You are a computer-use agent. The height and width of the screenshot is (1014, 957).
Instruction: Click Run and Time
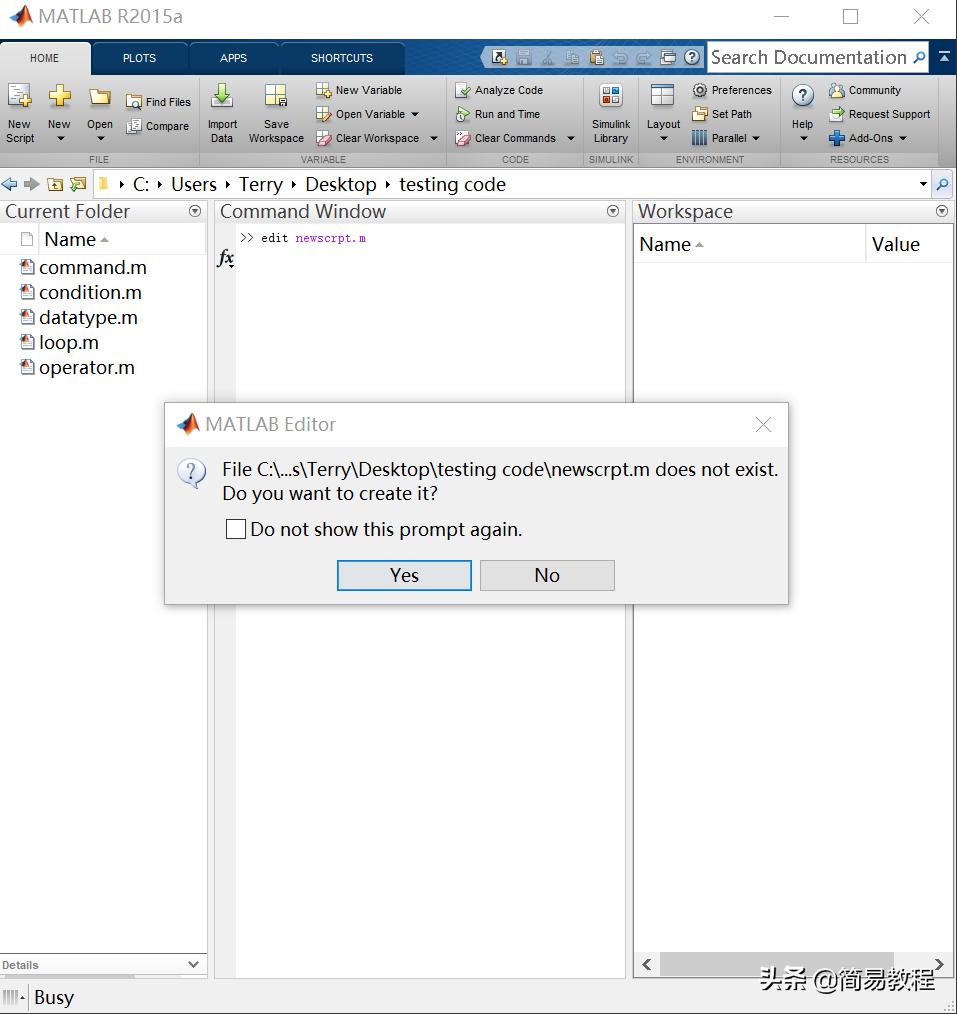(x=498, y=114)
